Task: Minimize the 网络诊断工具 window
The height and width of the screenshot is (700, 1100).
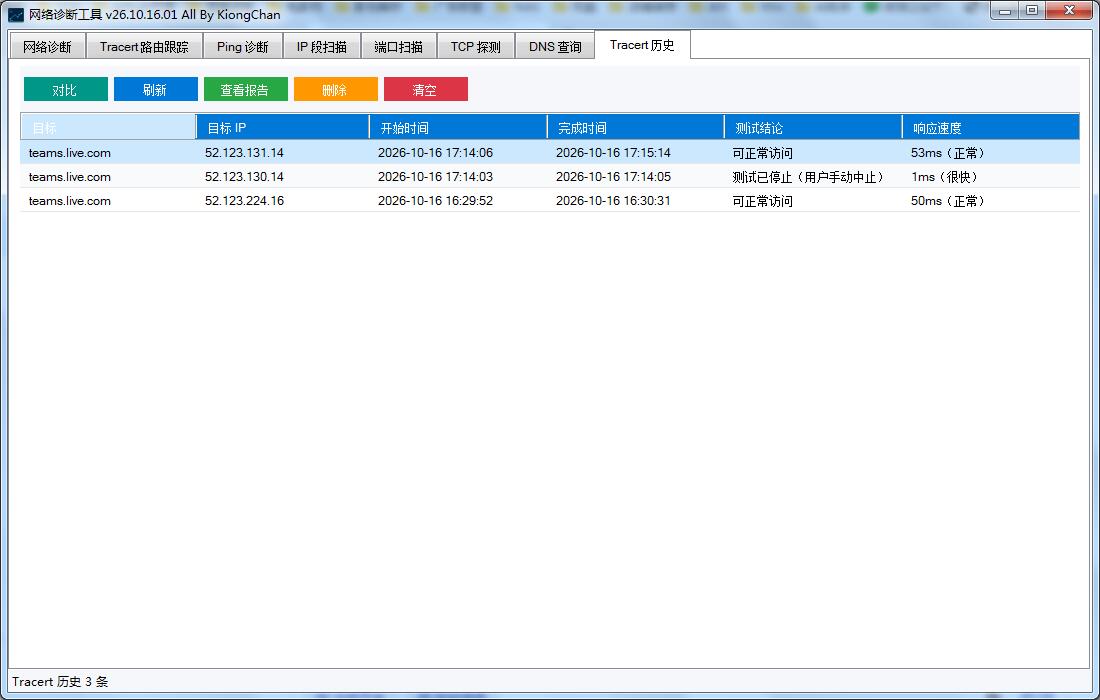Action: pos(1005,11)
